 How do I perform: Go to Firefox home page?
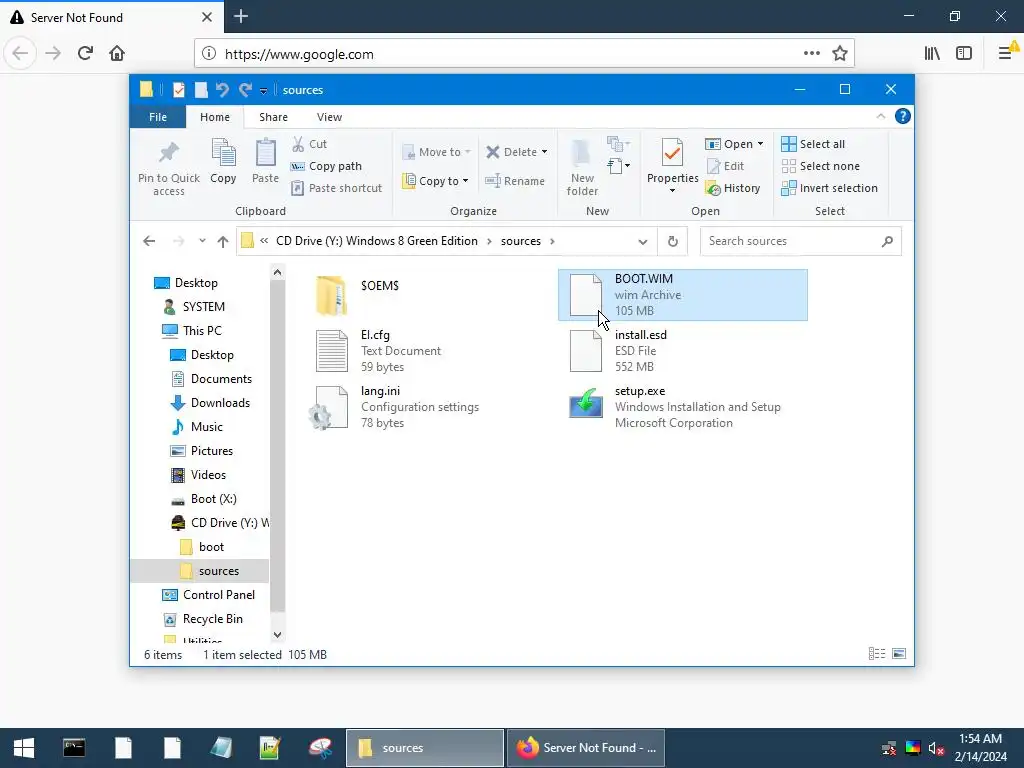tap(117, 54)
